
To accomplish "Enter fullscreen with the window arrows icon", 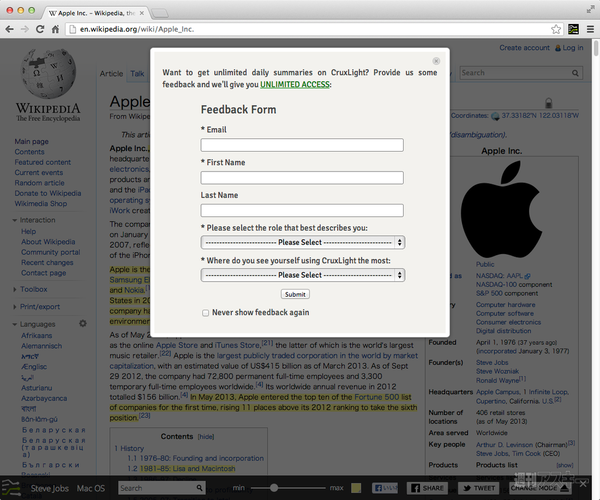I will 590,10.
